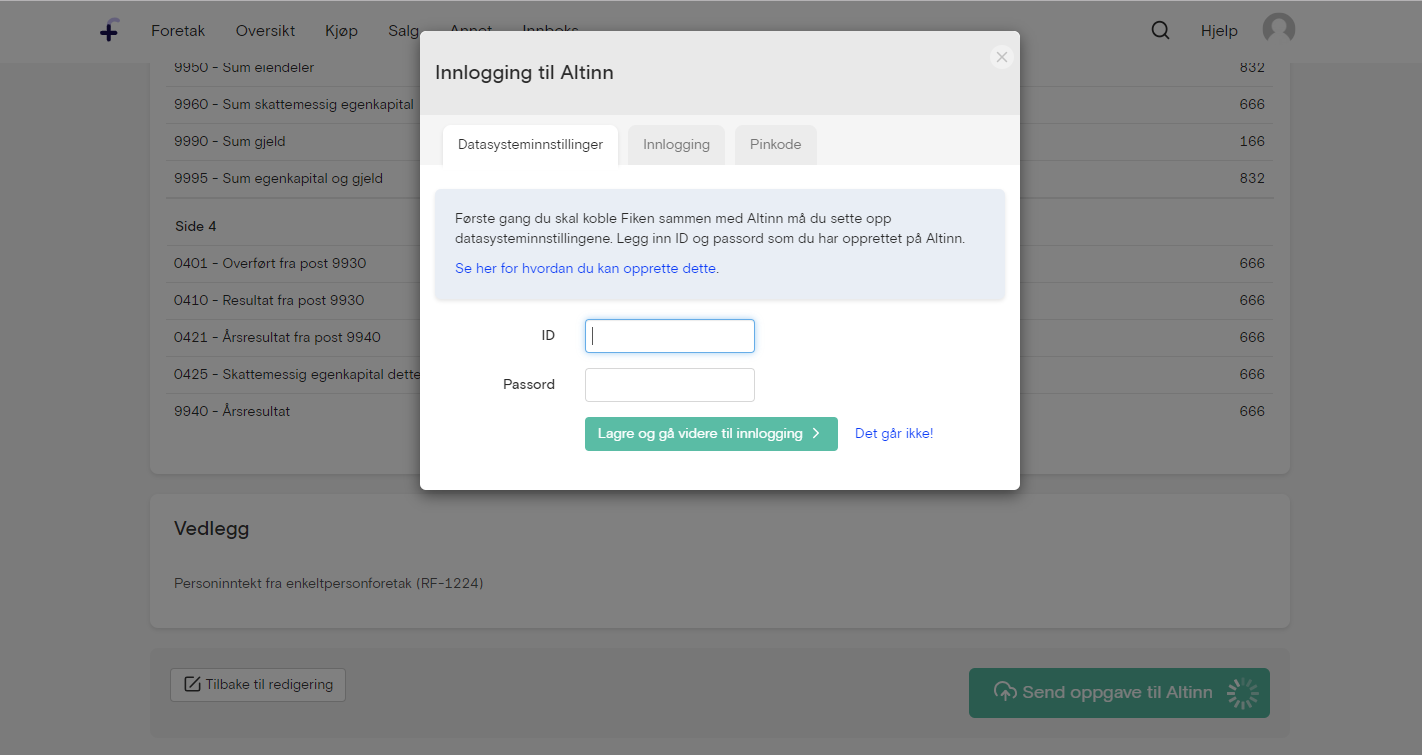1422x755 pixels.
Task: Switch to the Innlogging tab
Action: pyautogui.click(x=676, y=145)
